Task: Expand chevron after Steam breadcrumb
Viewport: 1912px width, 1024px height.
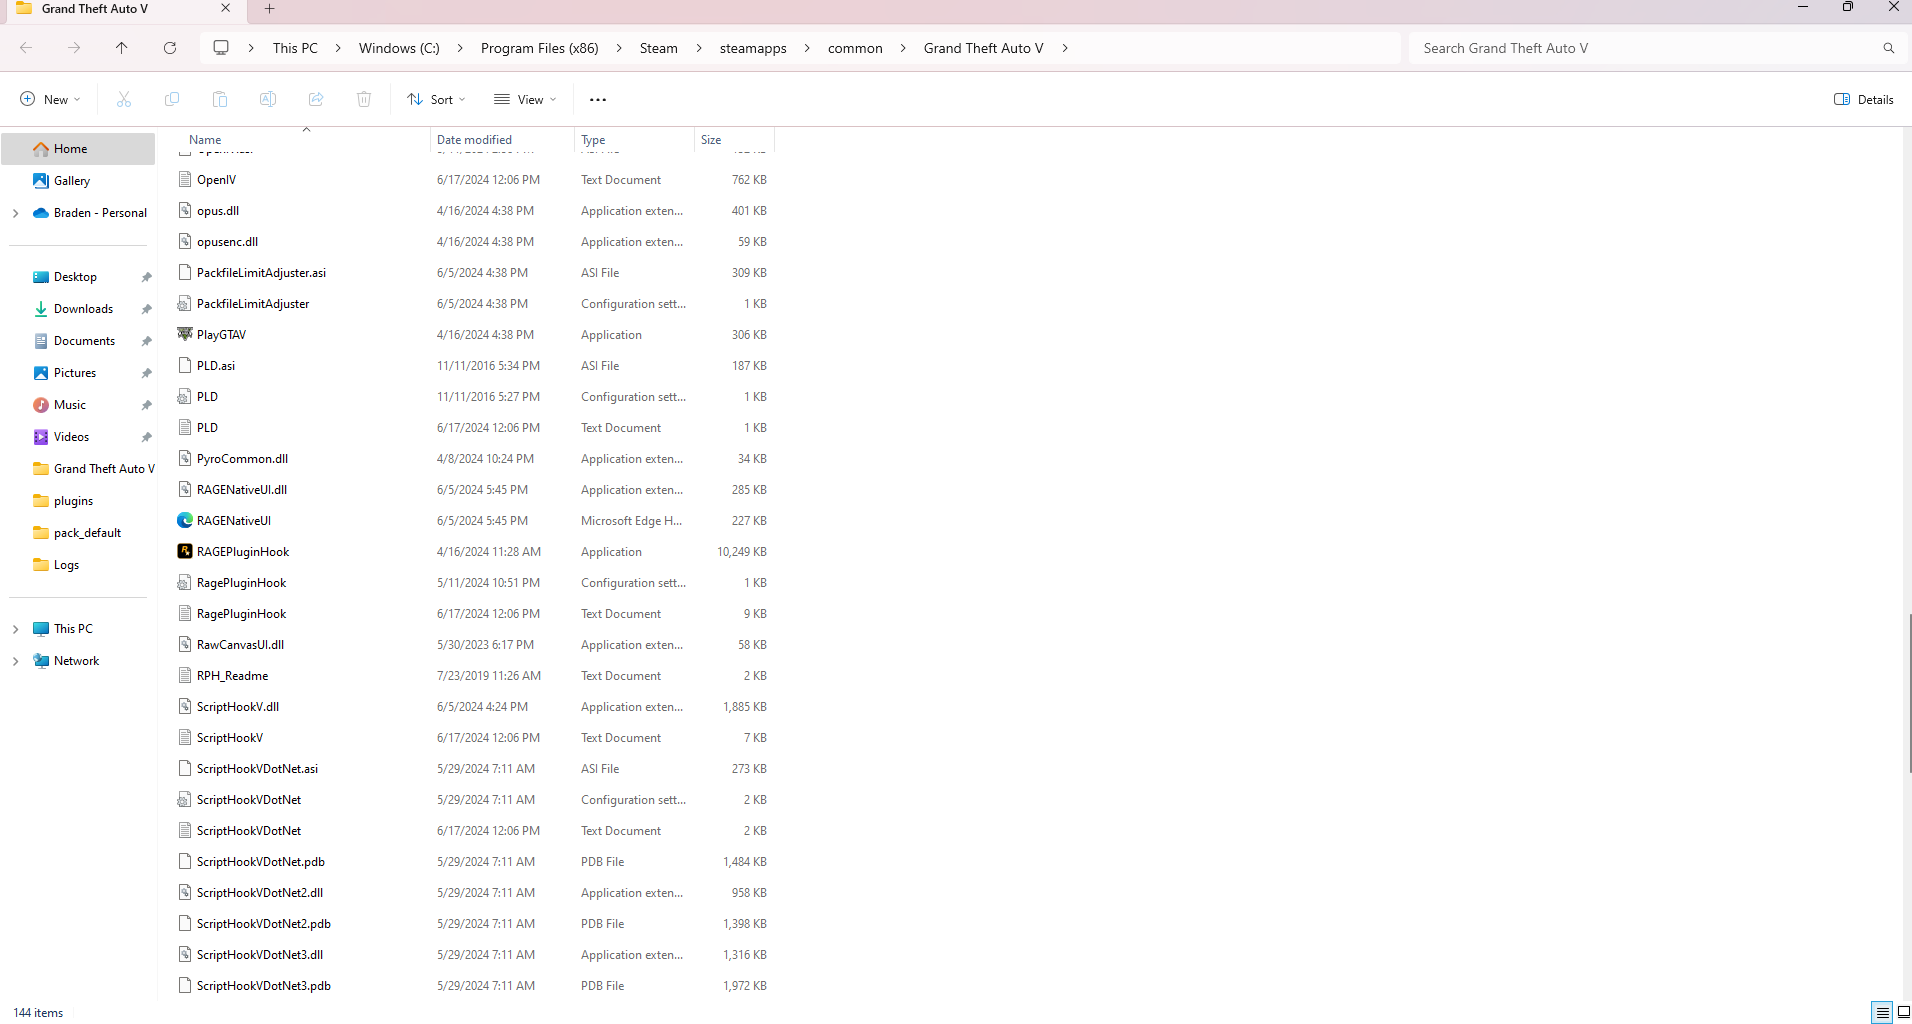Action: click(699, 48)
